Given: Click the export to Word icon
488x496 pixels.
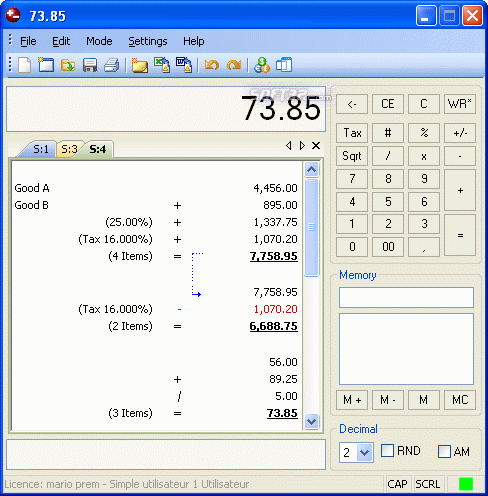Looking at the screenshot, I should tap(184, 65).
